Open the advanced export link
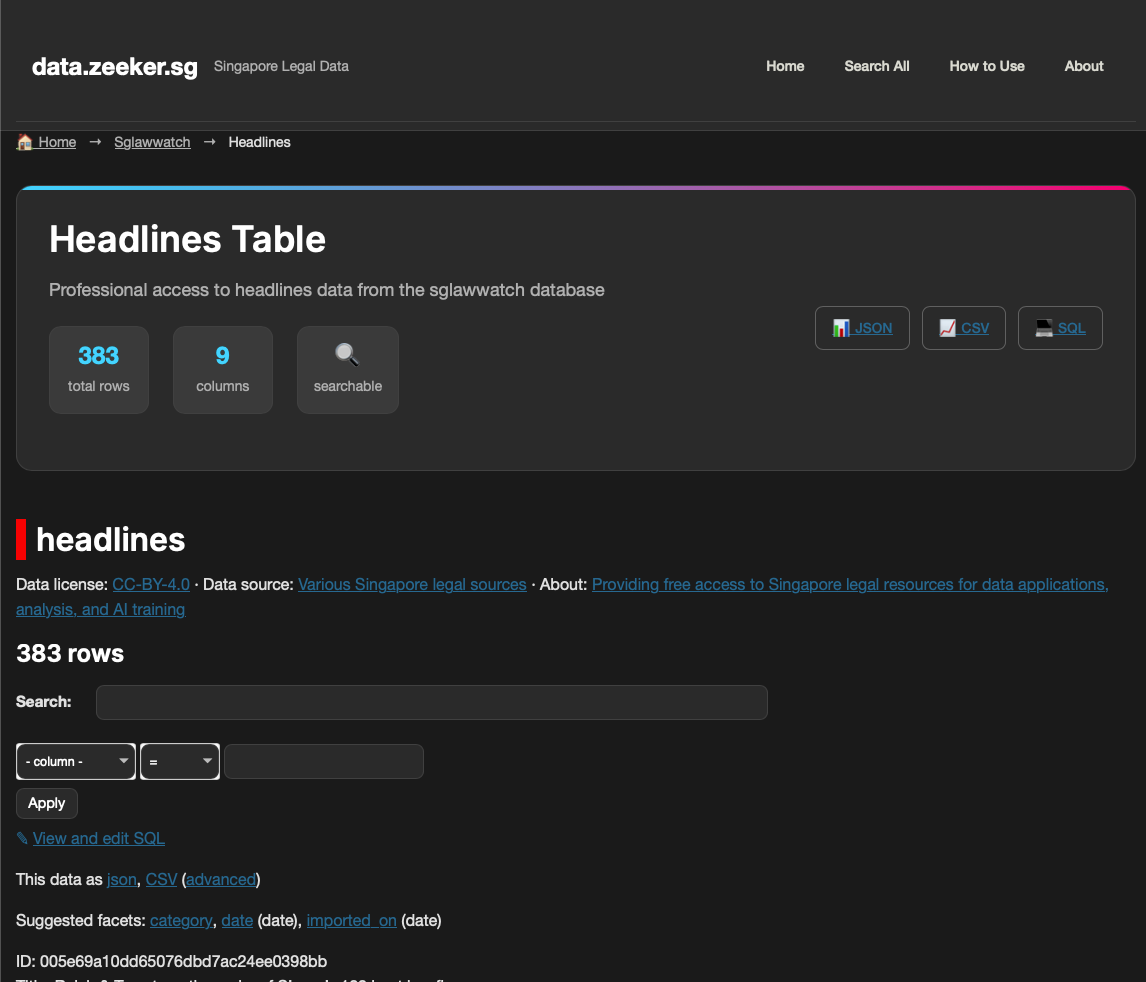Image resolution: width=1146 pixels, height=982 pixels. (x=221, y=879)
